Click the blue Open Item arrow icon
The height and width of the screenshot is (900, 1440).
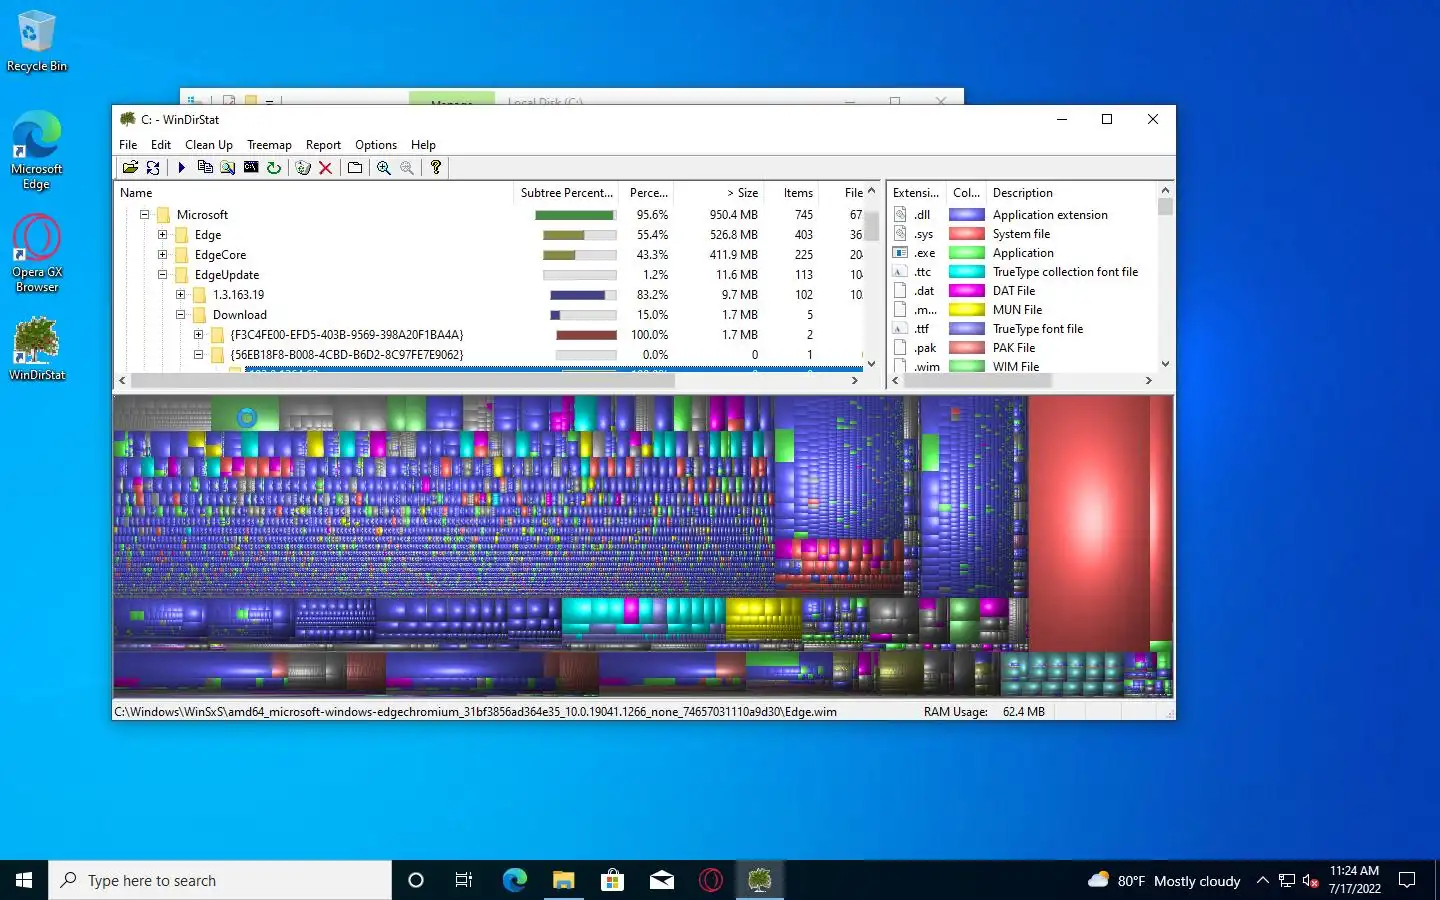(182, 168)
